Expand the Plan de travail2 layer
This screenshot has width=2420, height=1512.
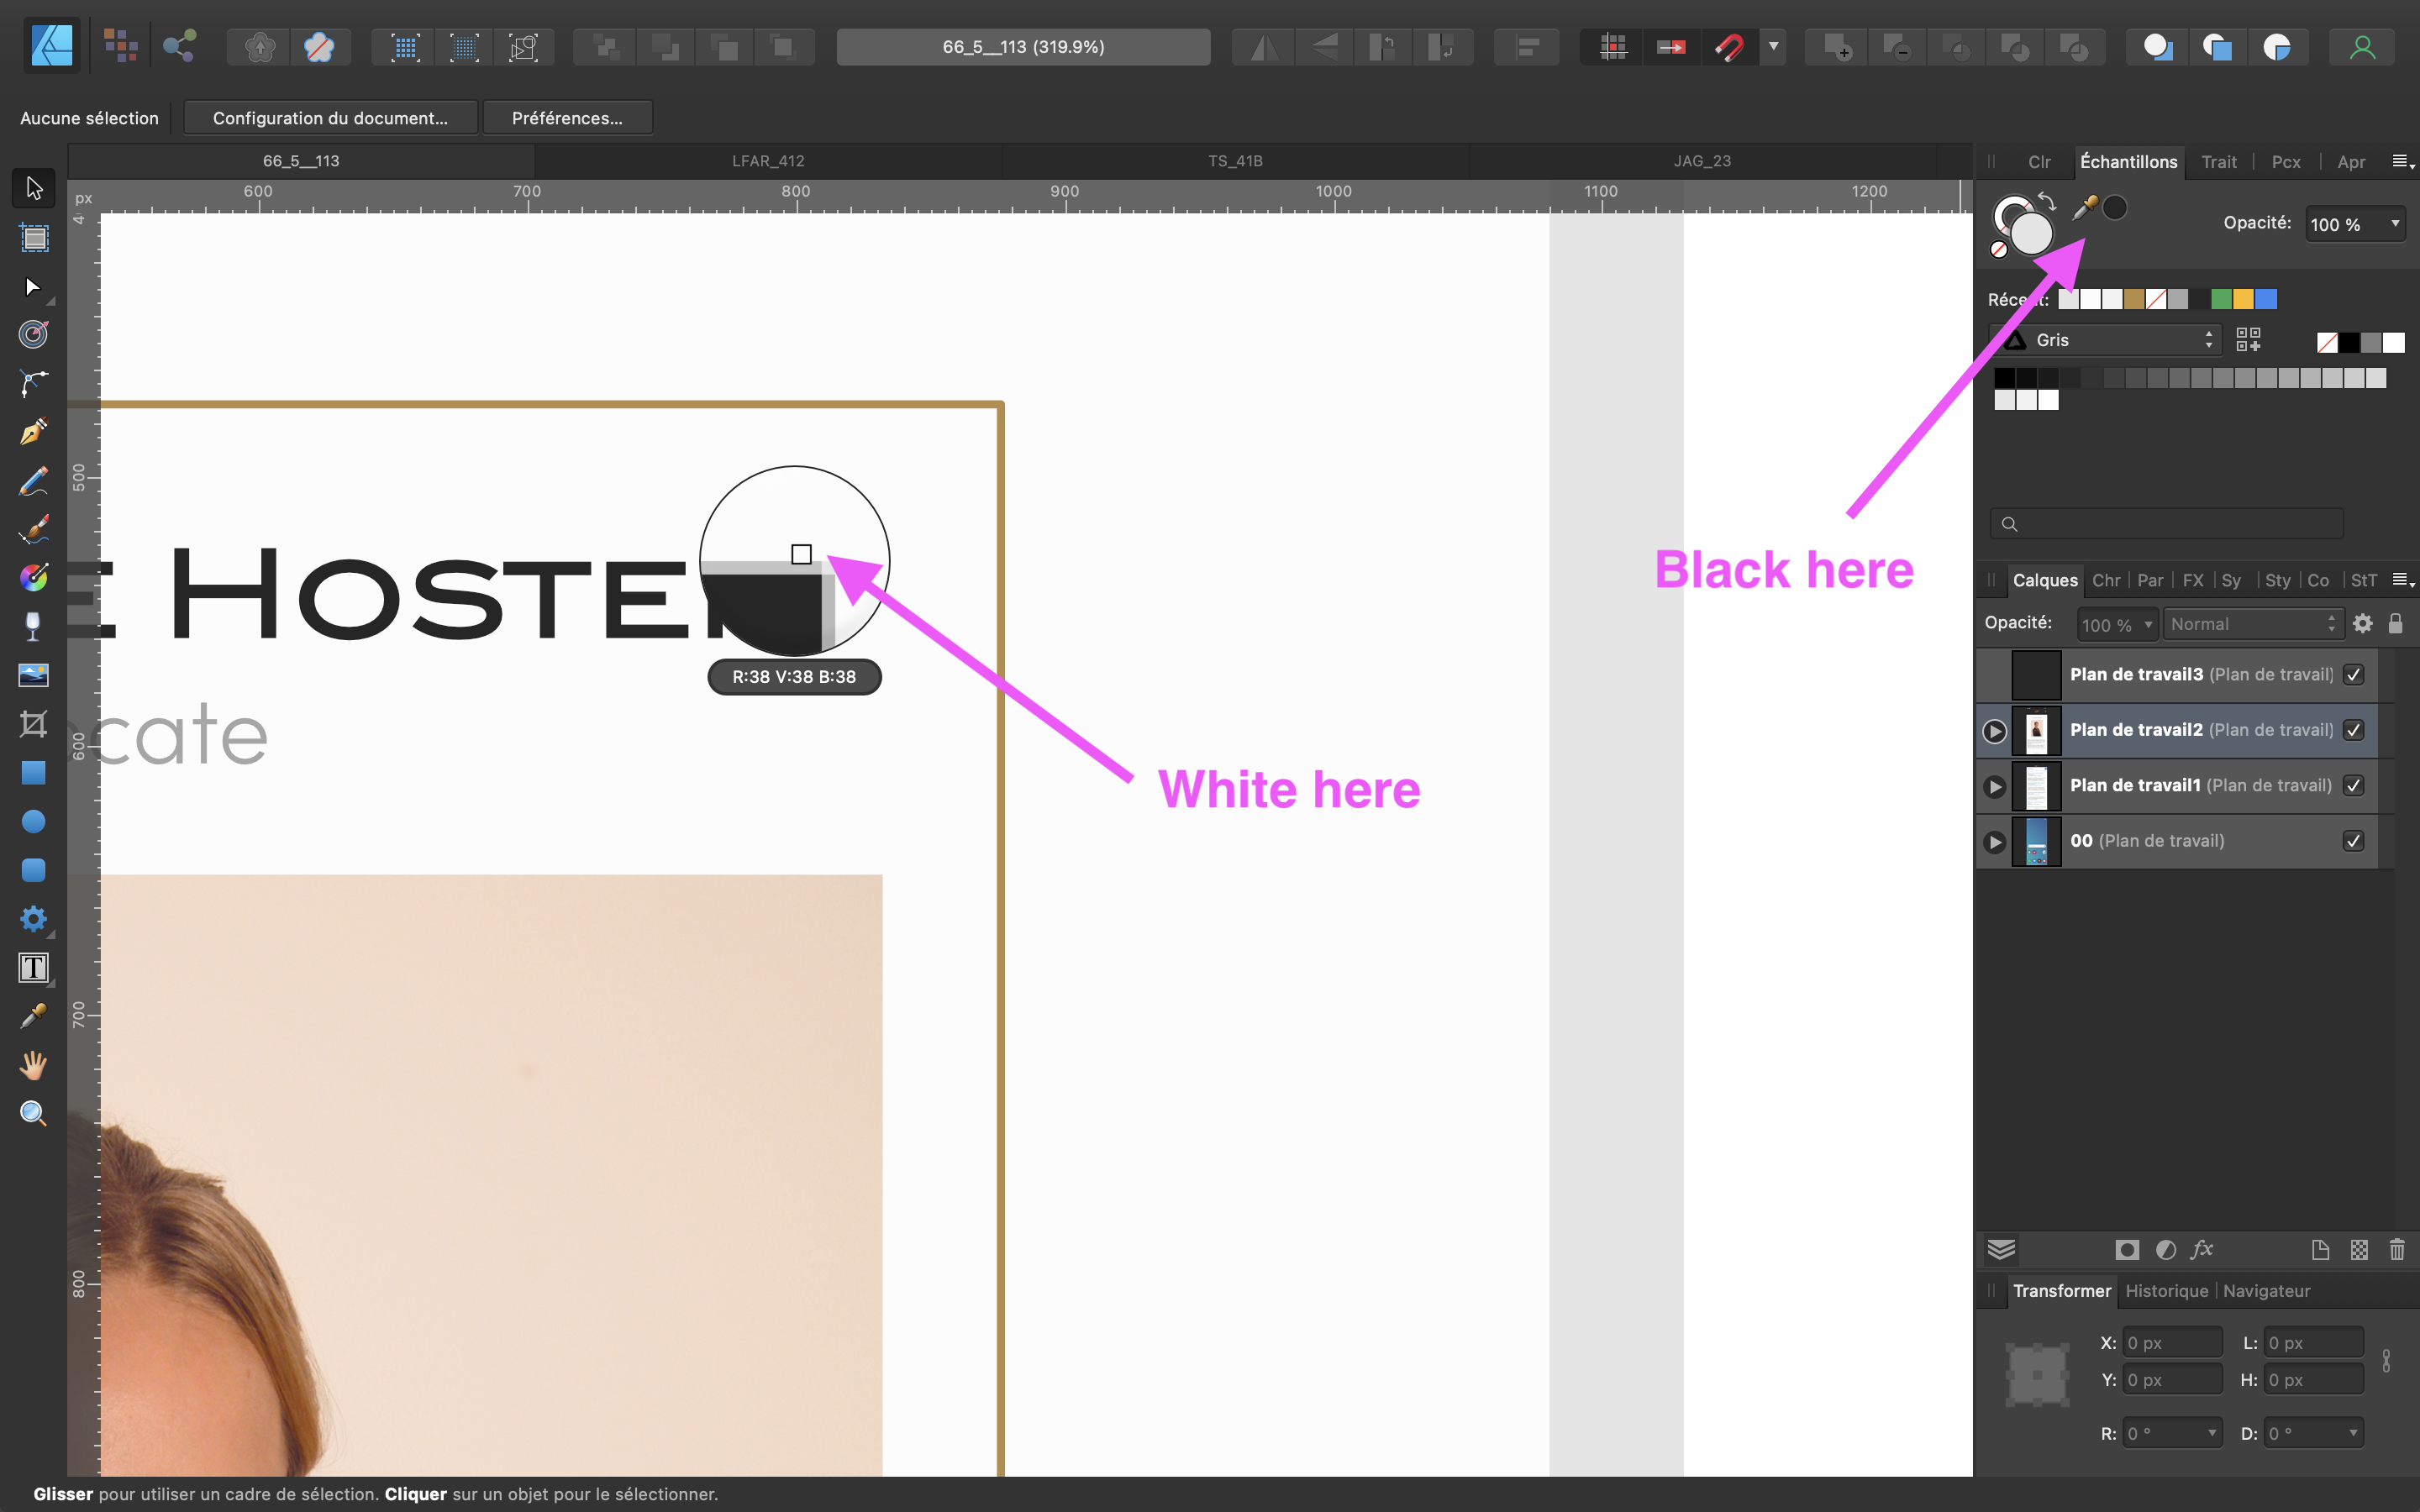click(1995, 731)
